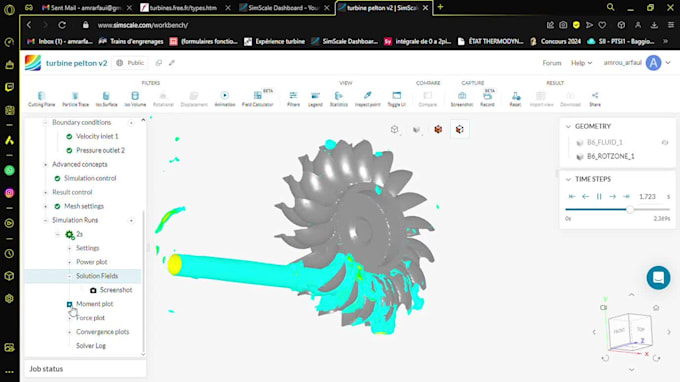Select the surfaces with edges render cube icon
This screenshot has height=382, width=680.
click(x=460, y=129)
